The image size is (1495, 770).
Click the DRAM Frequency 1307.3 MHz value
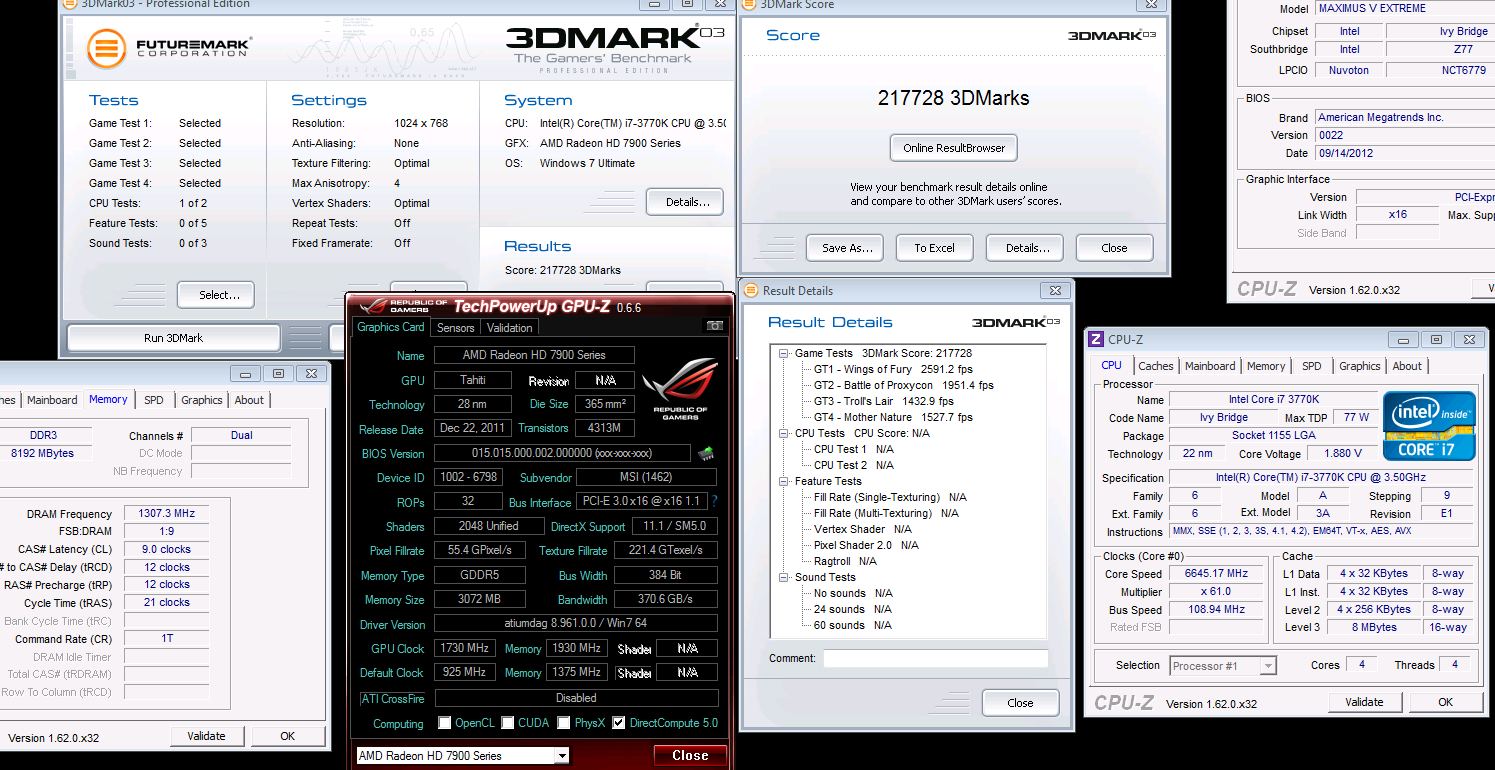(167, 514)
